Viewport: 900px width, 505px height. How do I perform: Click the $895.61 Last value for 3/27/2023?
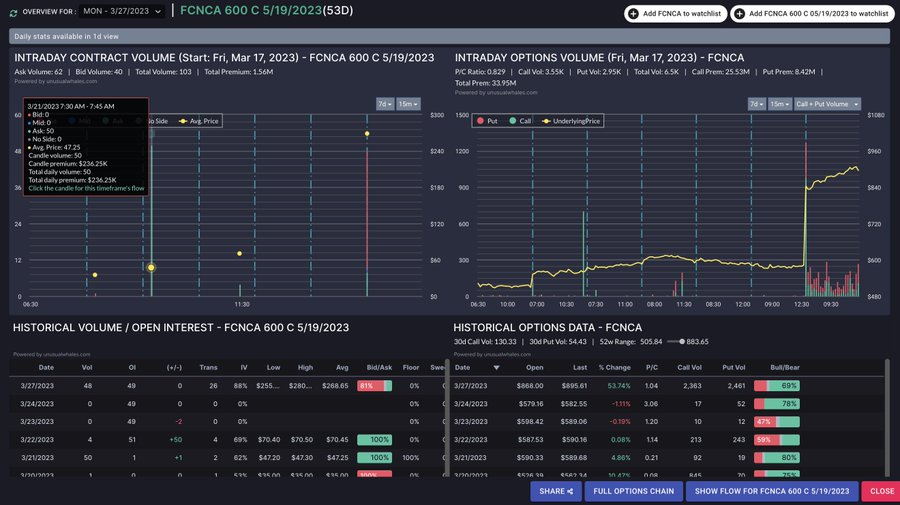(574, 386)
